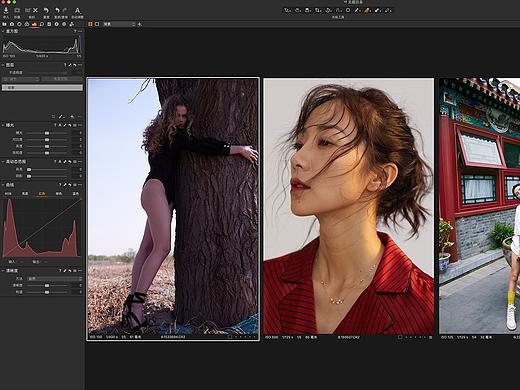Select the Blue curve tab
Screen dimensions: 520x390
76,193
